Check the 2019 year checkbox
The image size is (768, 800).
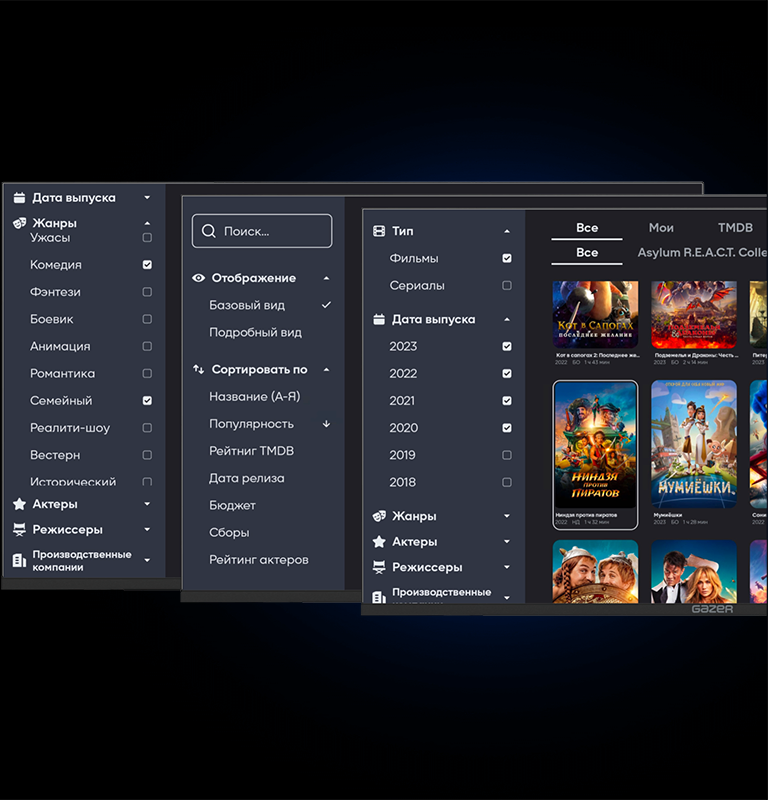pyautogui.click(x=507, y=455)
